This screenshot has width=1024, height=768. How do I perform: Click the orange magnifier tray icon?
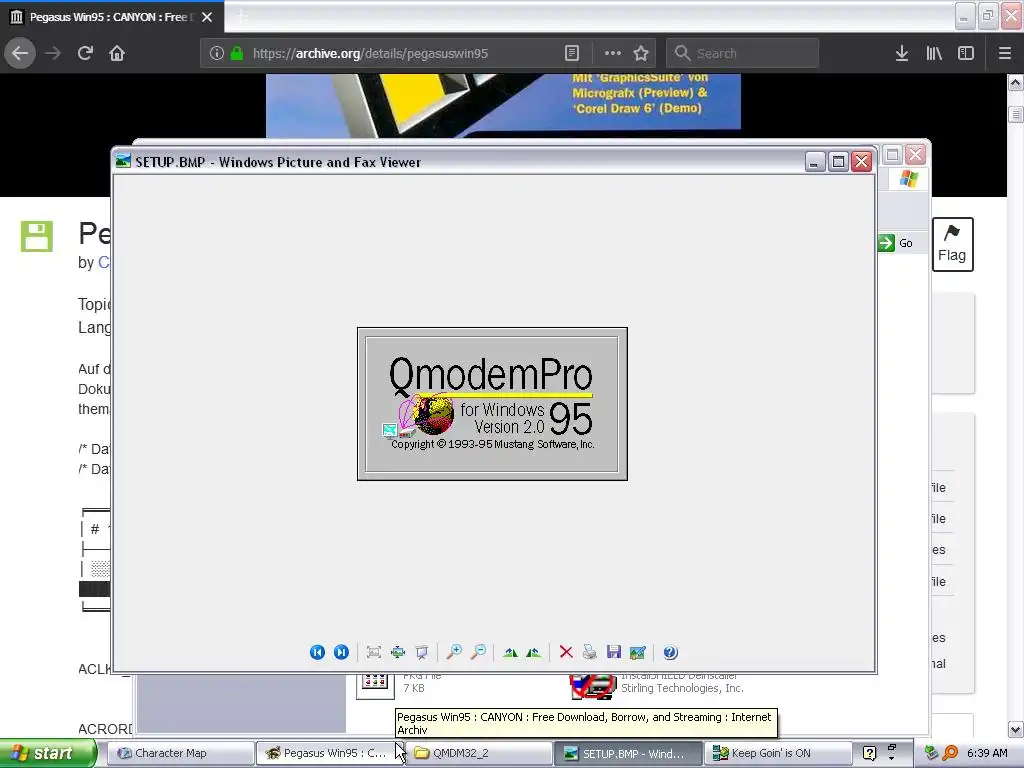(x=951, y=753)
